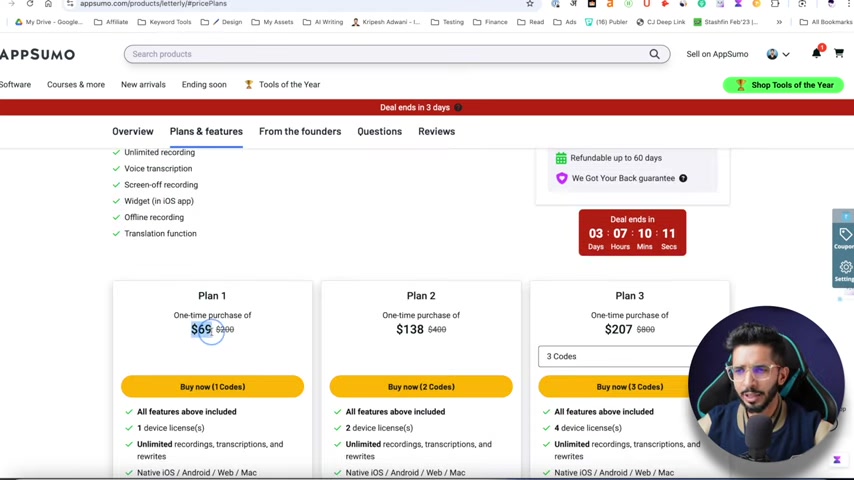Open the shopping cart
The width and height of the screenshot is (854, 480).
(x=838, y=54)
